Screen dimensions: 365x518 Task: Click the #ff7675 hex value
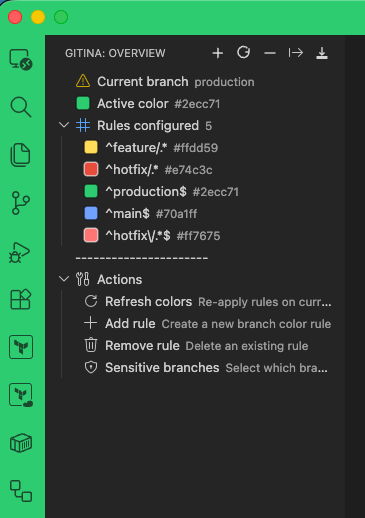pos(198,236)
